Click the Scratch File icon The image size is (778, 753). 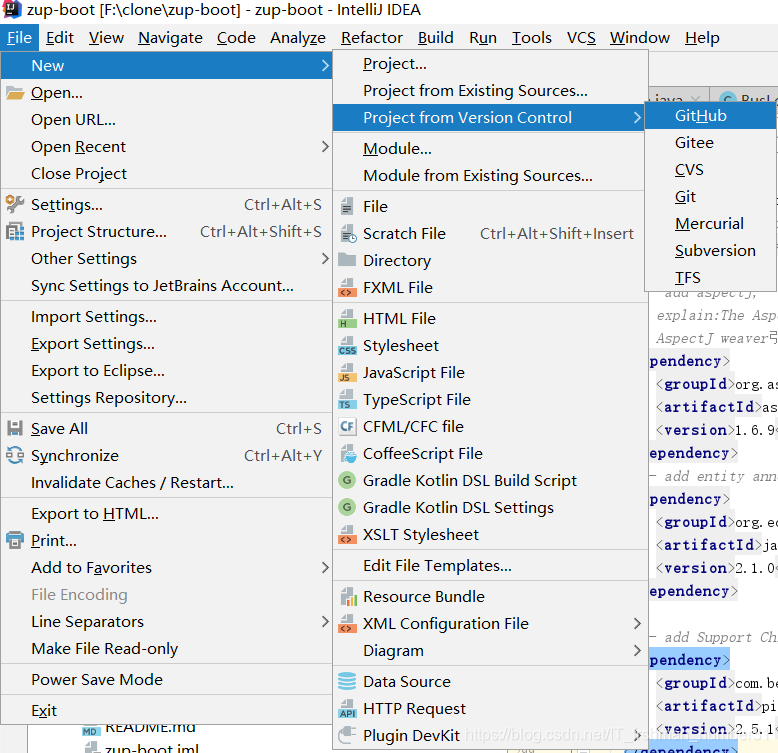point(348,233)
